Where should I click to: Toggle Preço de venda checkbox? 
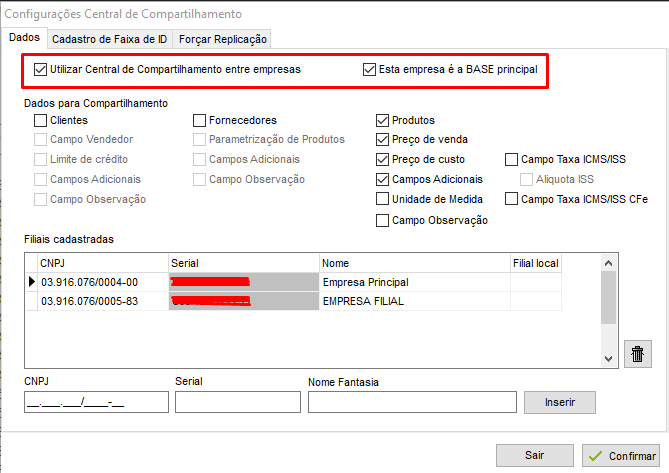383,140
